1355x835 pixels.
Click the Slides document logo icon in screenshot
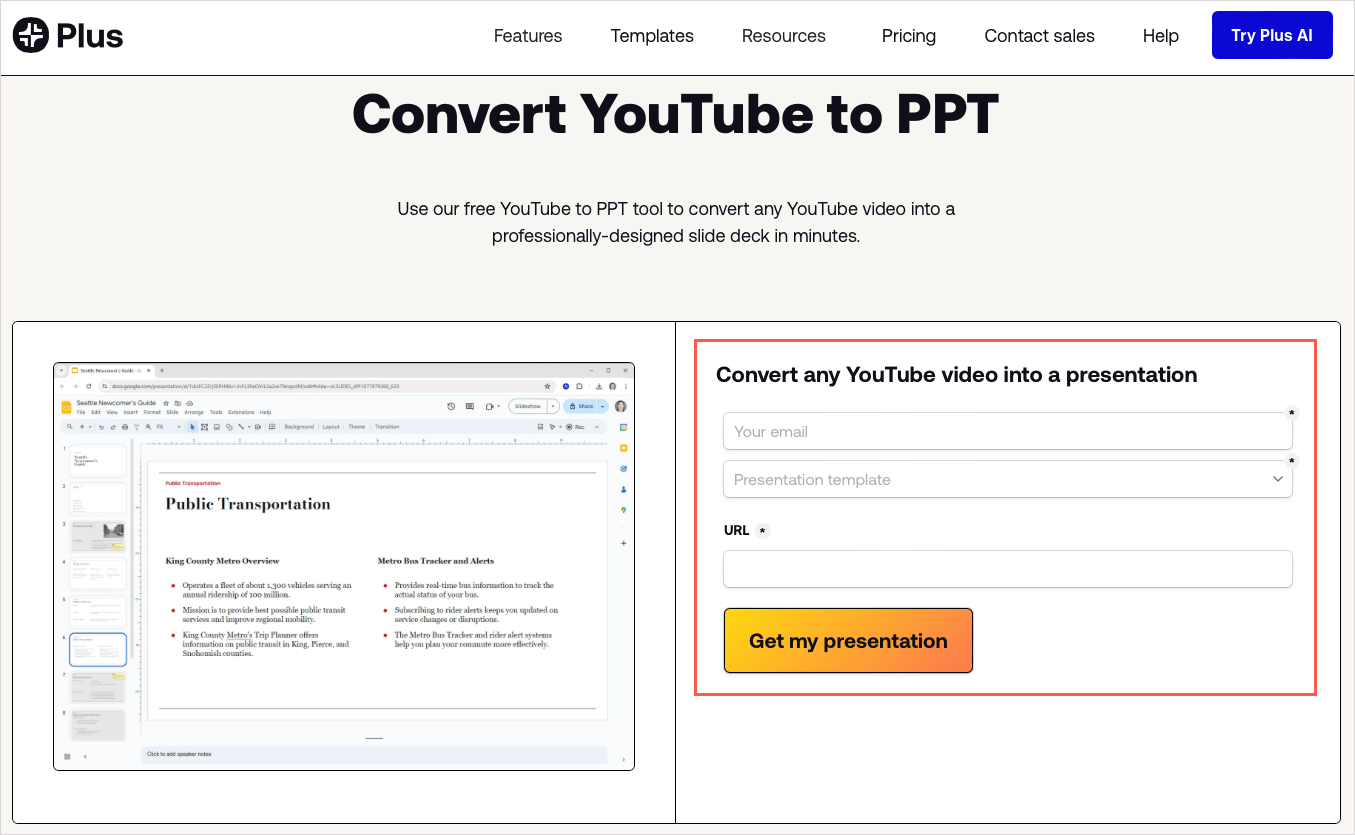coord(66,407)
